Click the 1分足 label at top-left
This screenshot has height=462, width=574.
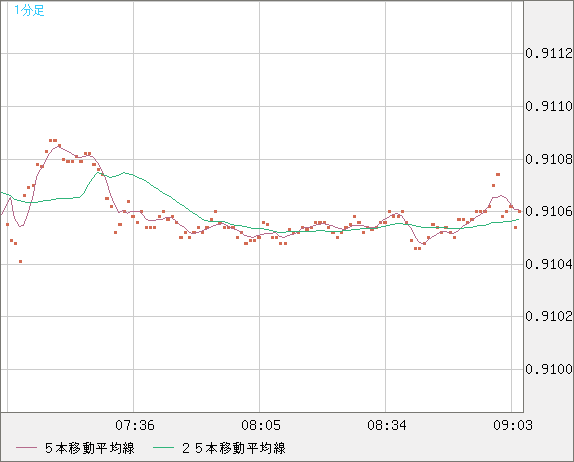(29, 10)
